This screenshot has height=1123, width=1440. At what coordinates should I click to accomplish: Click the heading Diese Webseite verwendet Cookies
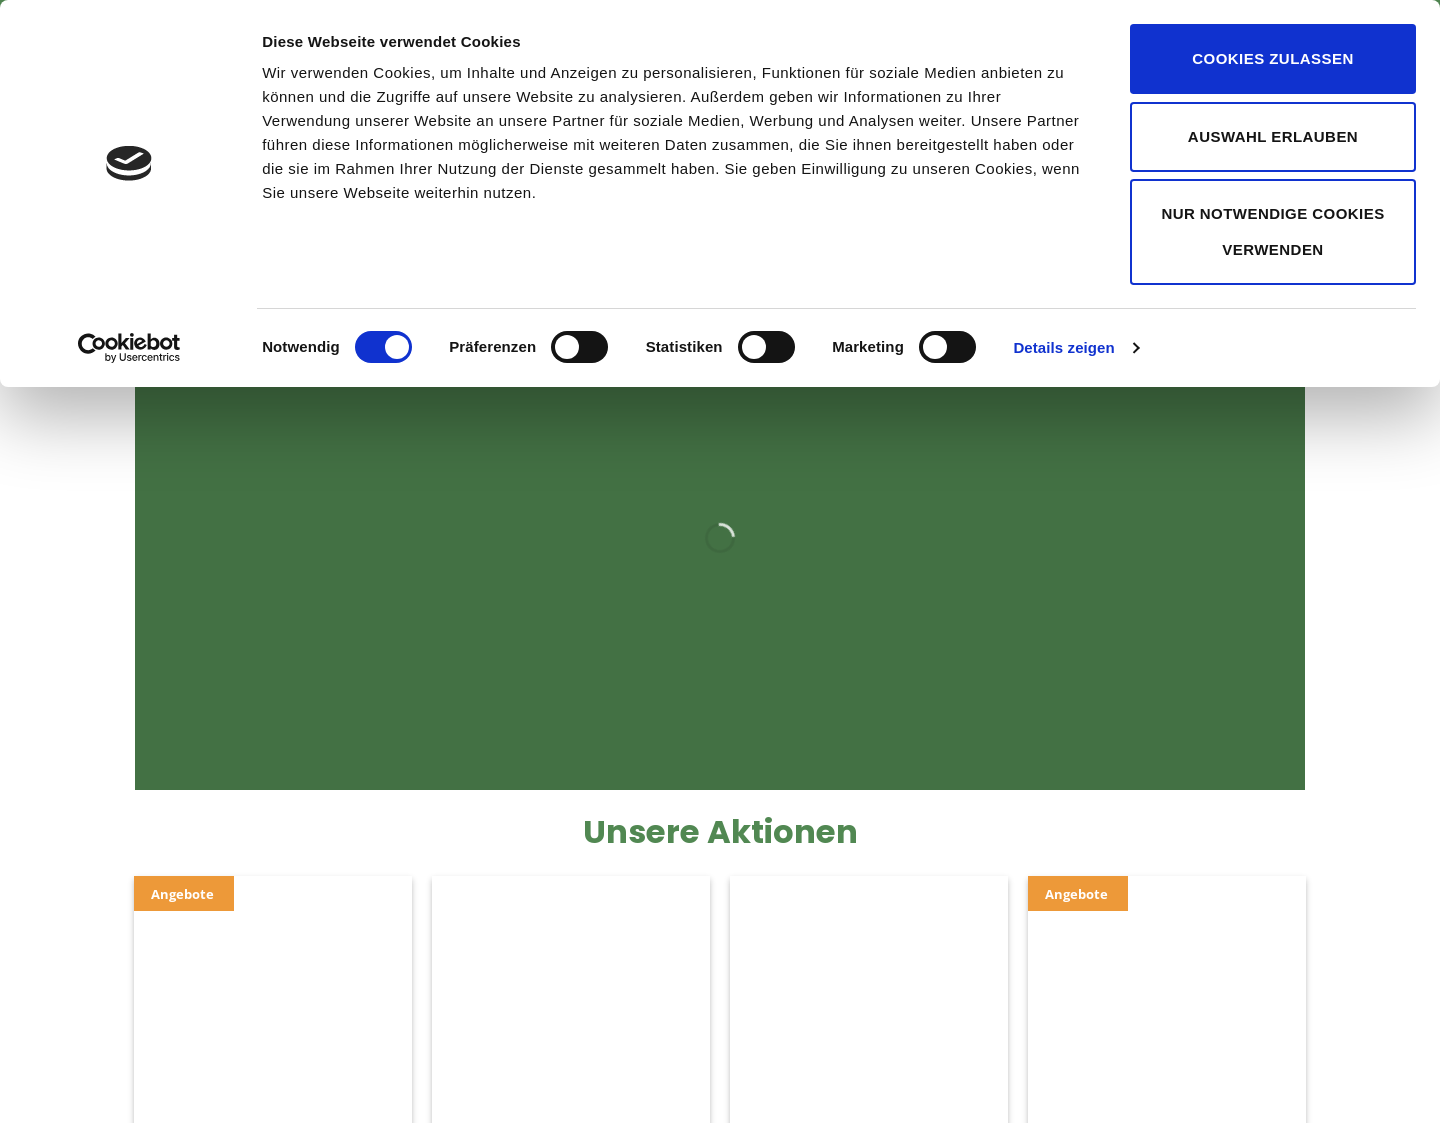pyautogui.click(x=391, y=42)
